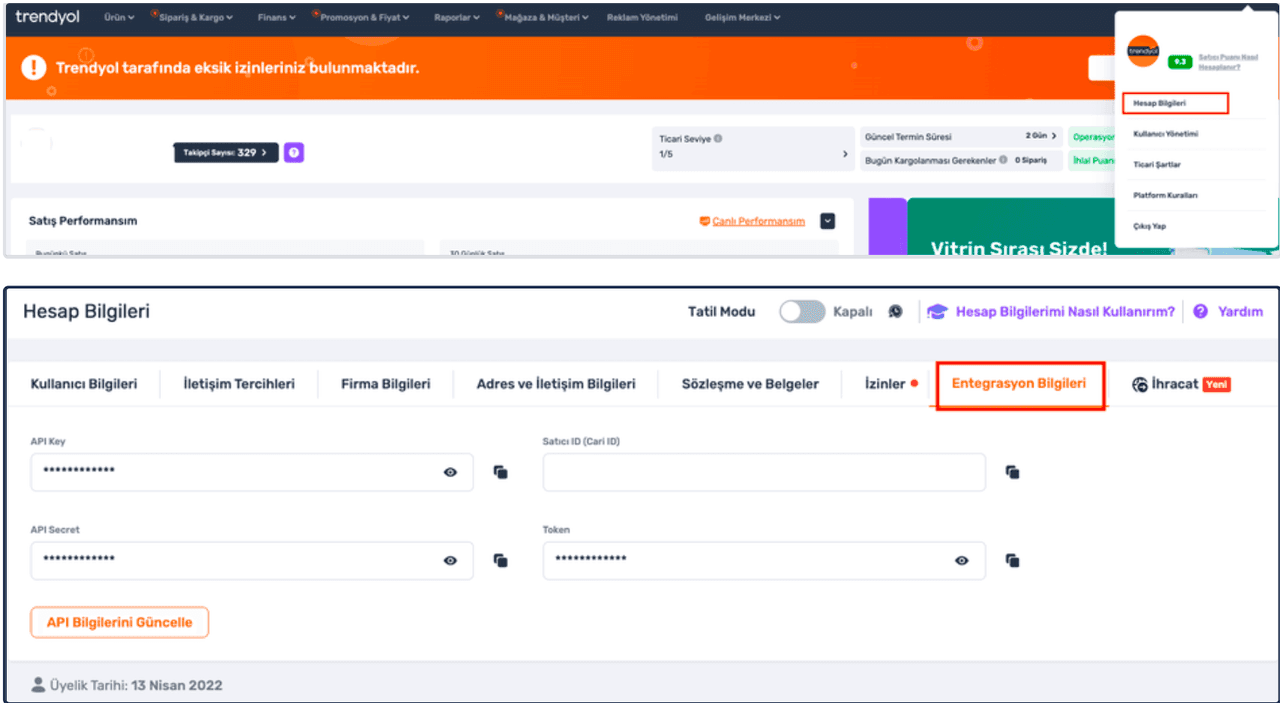Viewport: 1280px width, 703px height.
Task: Click the Trendyol logo in top bar
Action: click(x=48, y=17)
